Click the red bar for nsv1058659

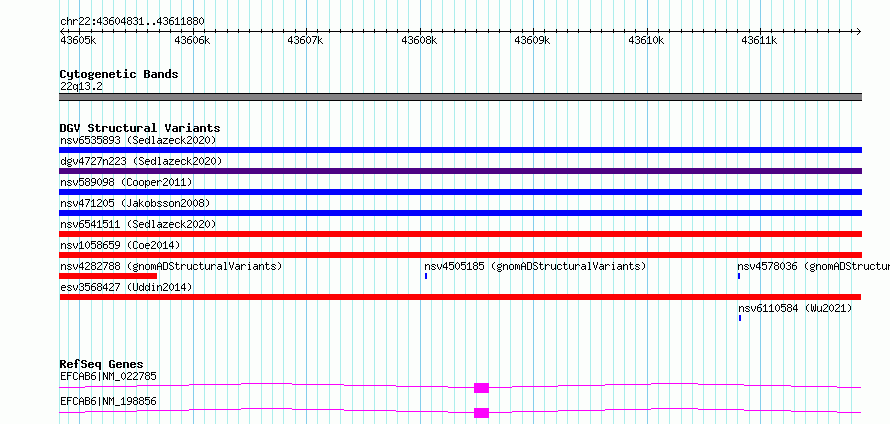460,255
